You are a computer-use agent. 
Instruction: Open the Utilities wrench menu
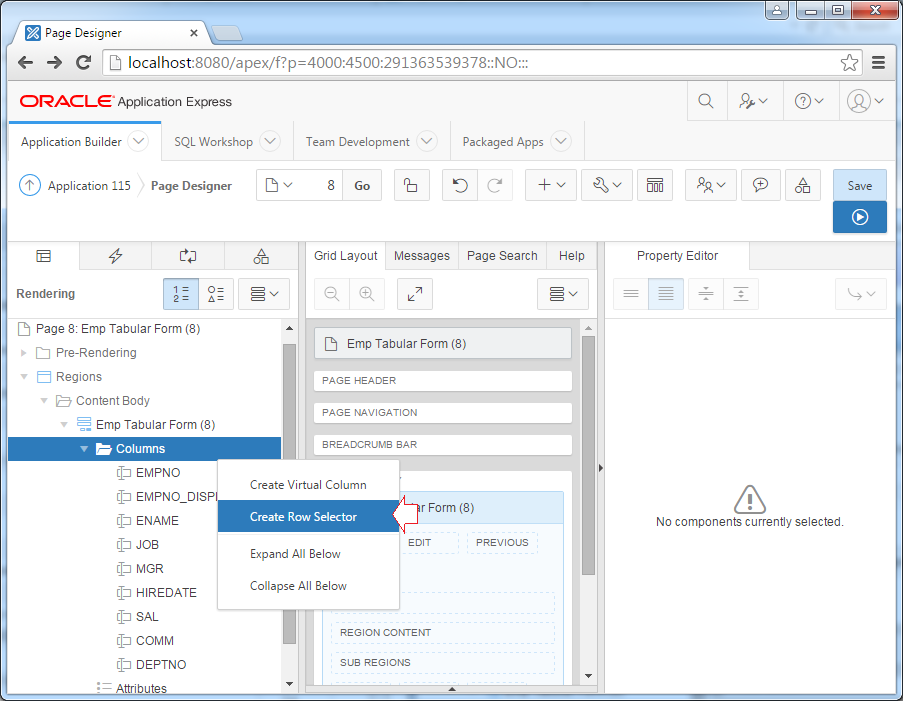click(607, 185)
